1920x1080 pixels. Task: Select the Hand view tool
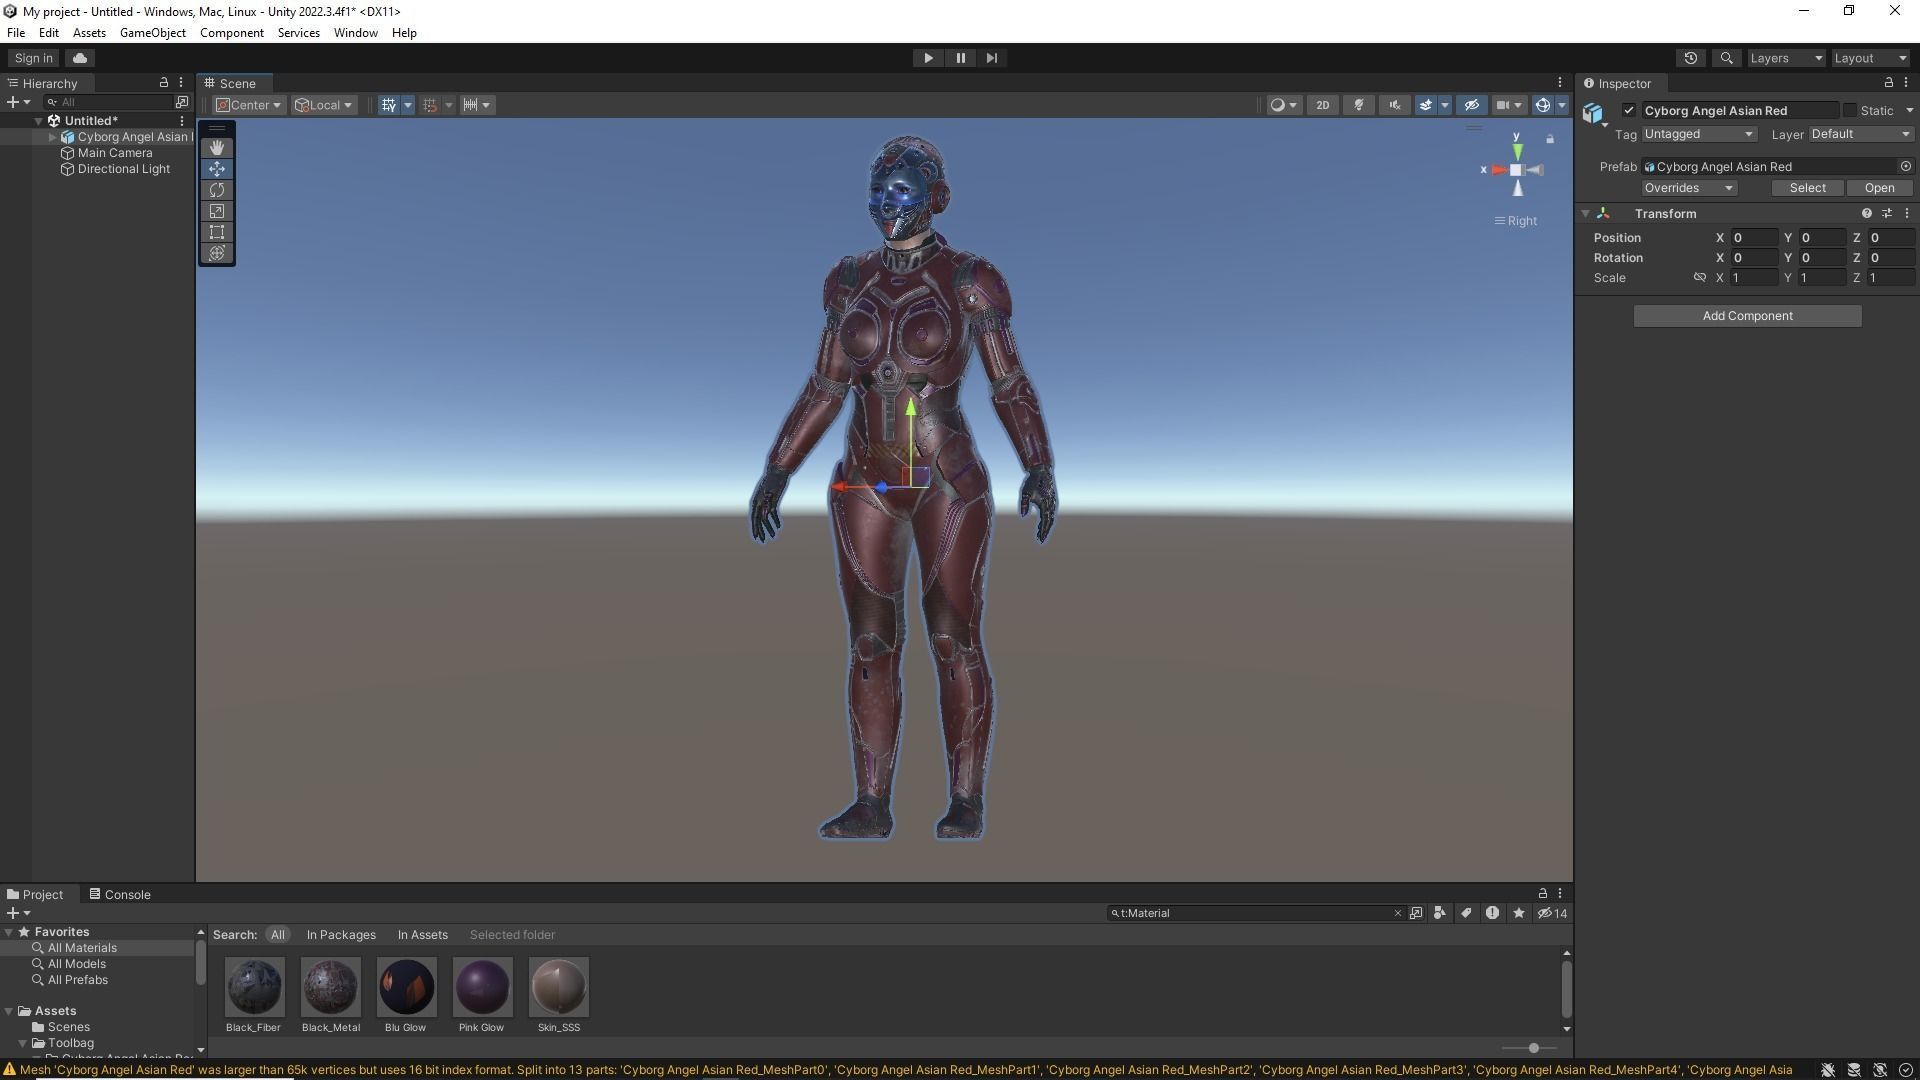[217, 148]
